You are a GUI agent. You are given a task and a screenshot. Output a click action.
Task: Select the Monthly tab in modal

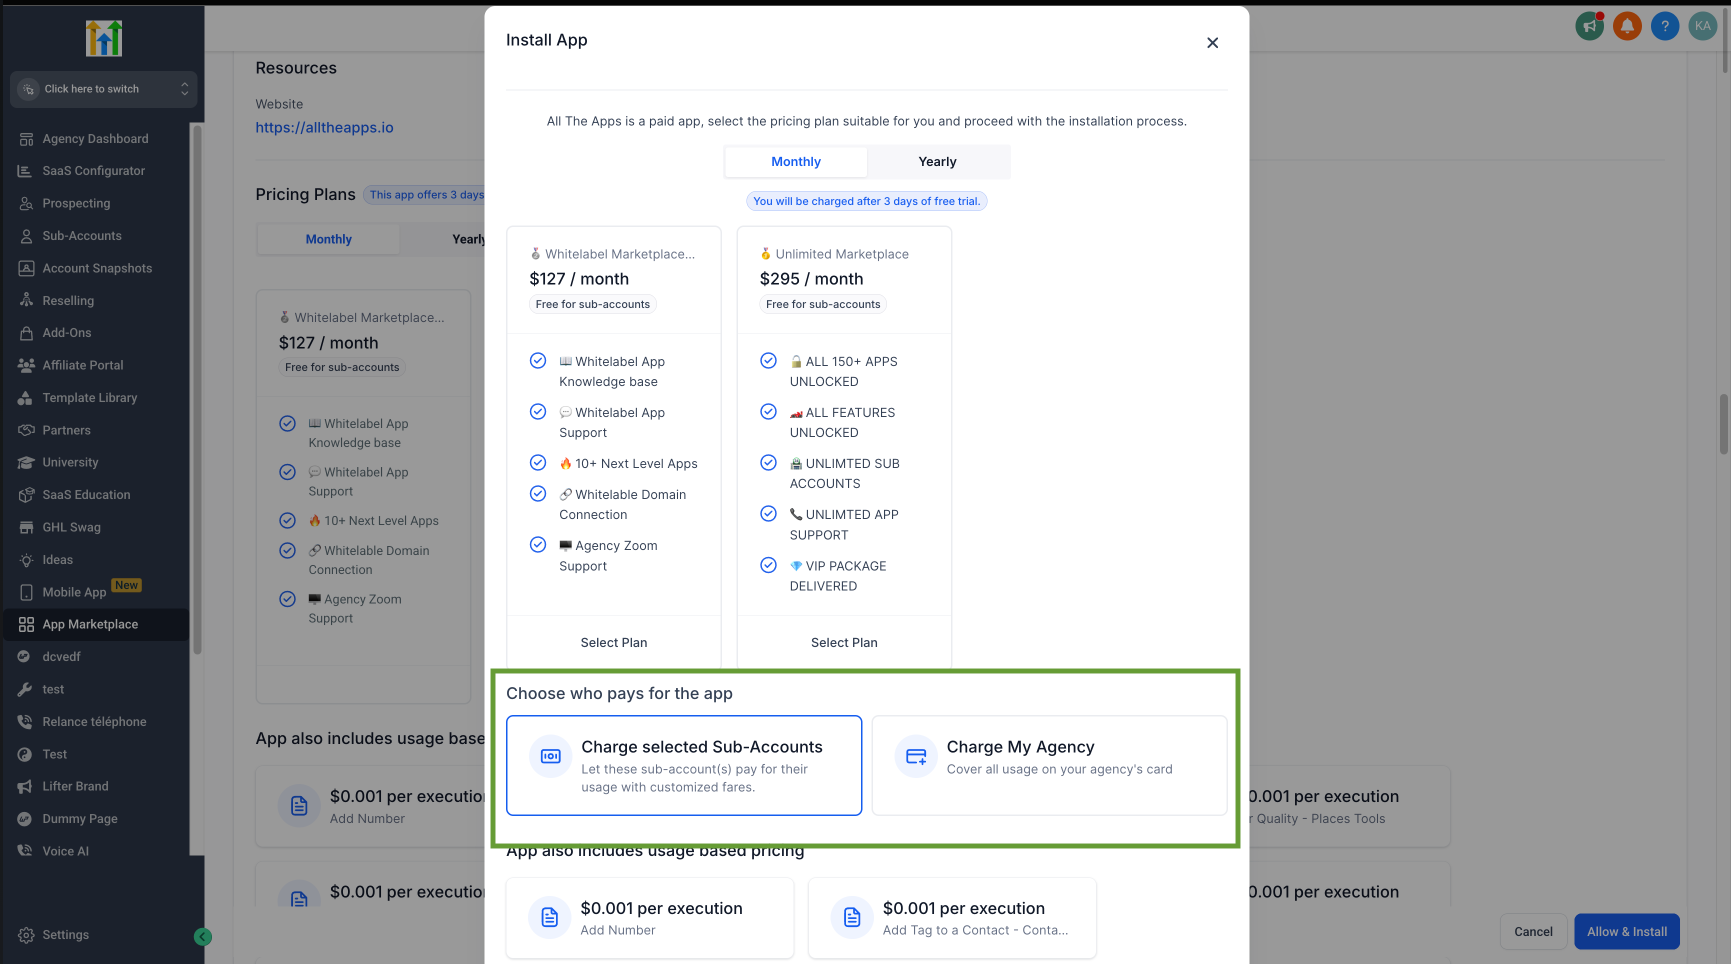pos(796,162)
